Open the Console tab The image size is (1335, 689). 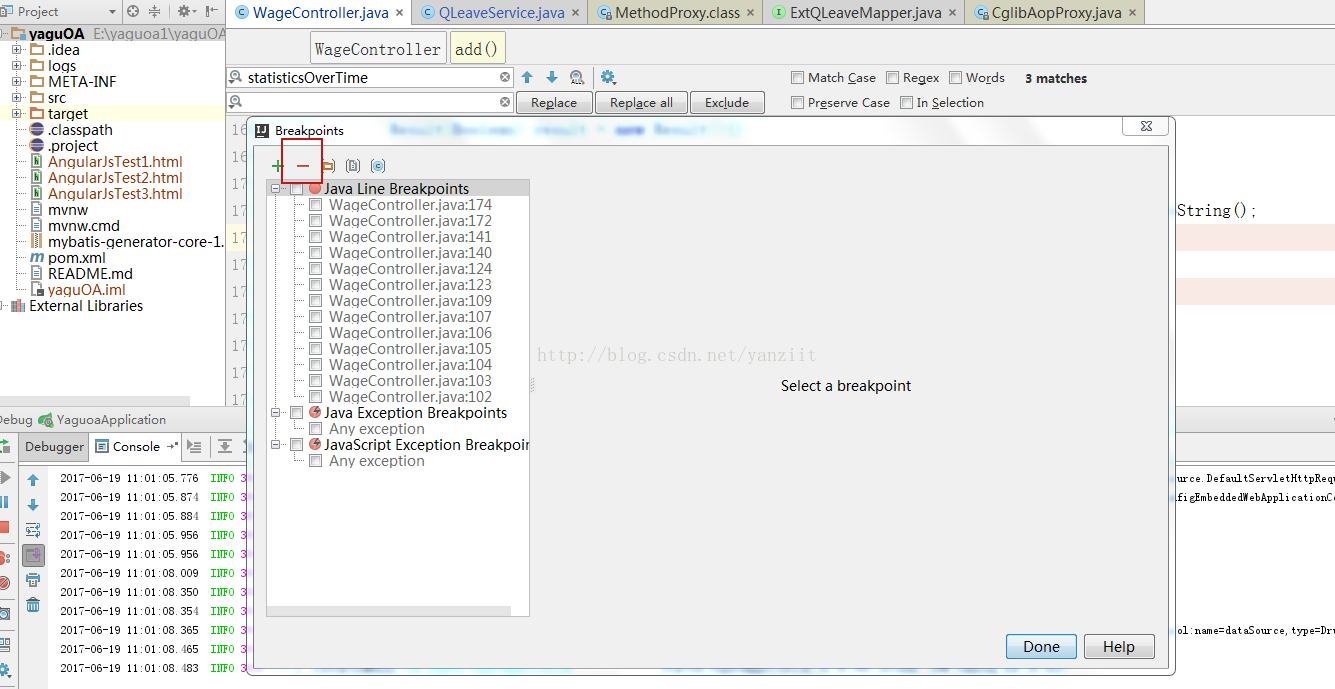coord(135,447)
